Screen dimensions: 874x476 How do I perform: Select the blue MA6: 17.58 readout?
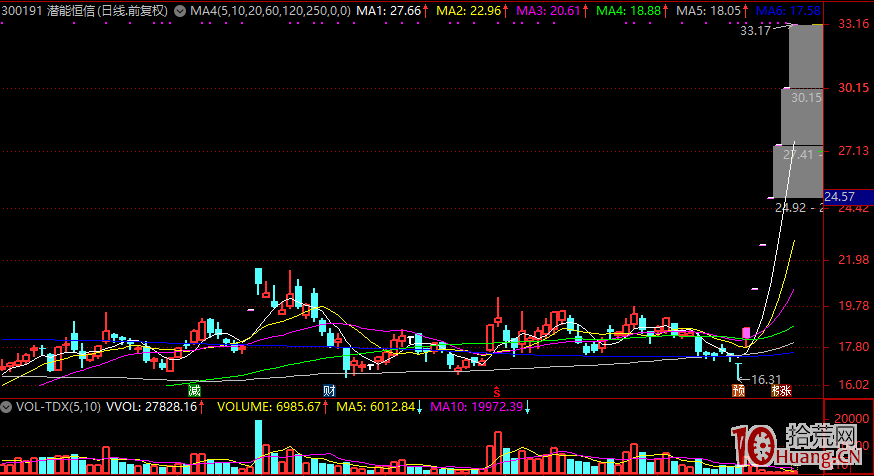788,11
